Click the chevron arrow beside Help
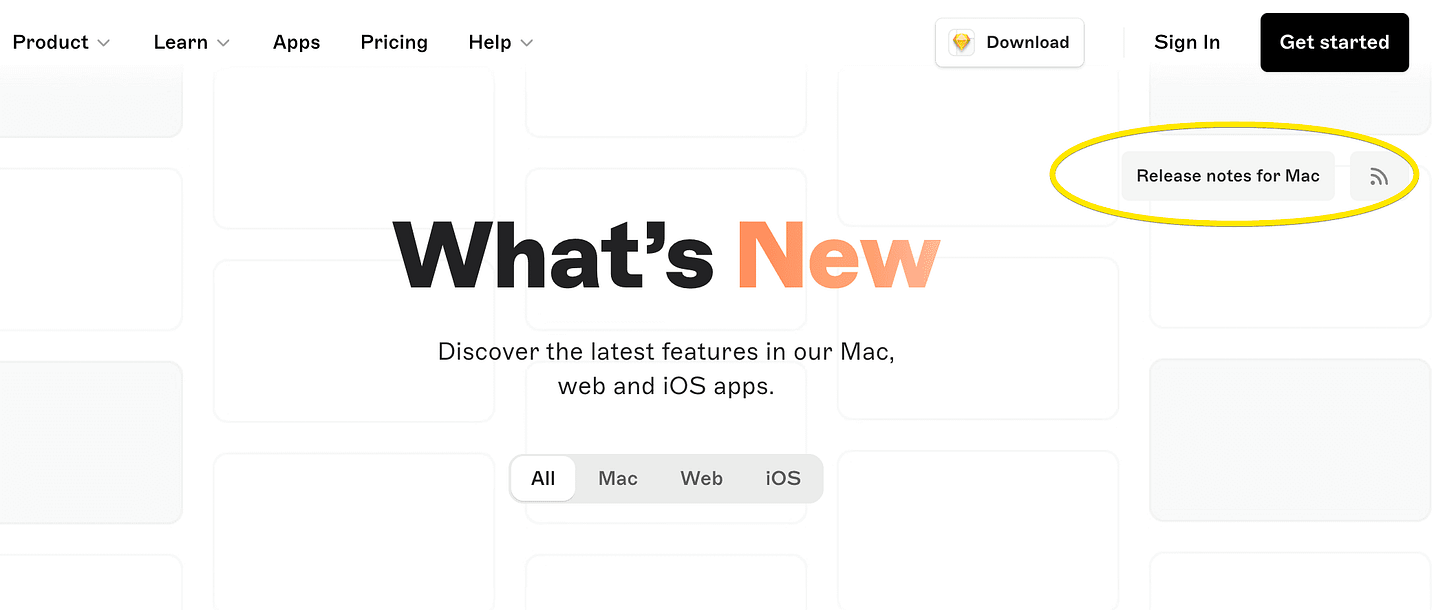This screenshot has width=1456, height=610. pos(526,43)
